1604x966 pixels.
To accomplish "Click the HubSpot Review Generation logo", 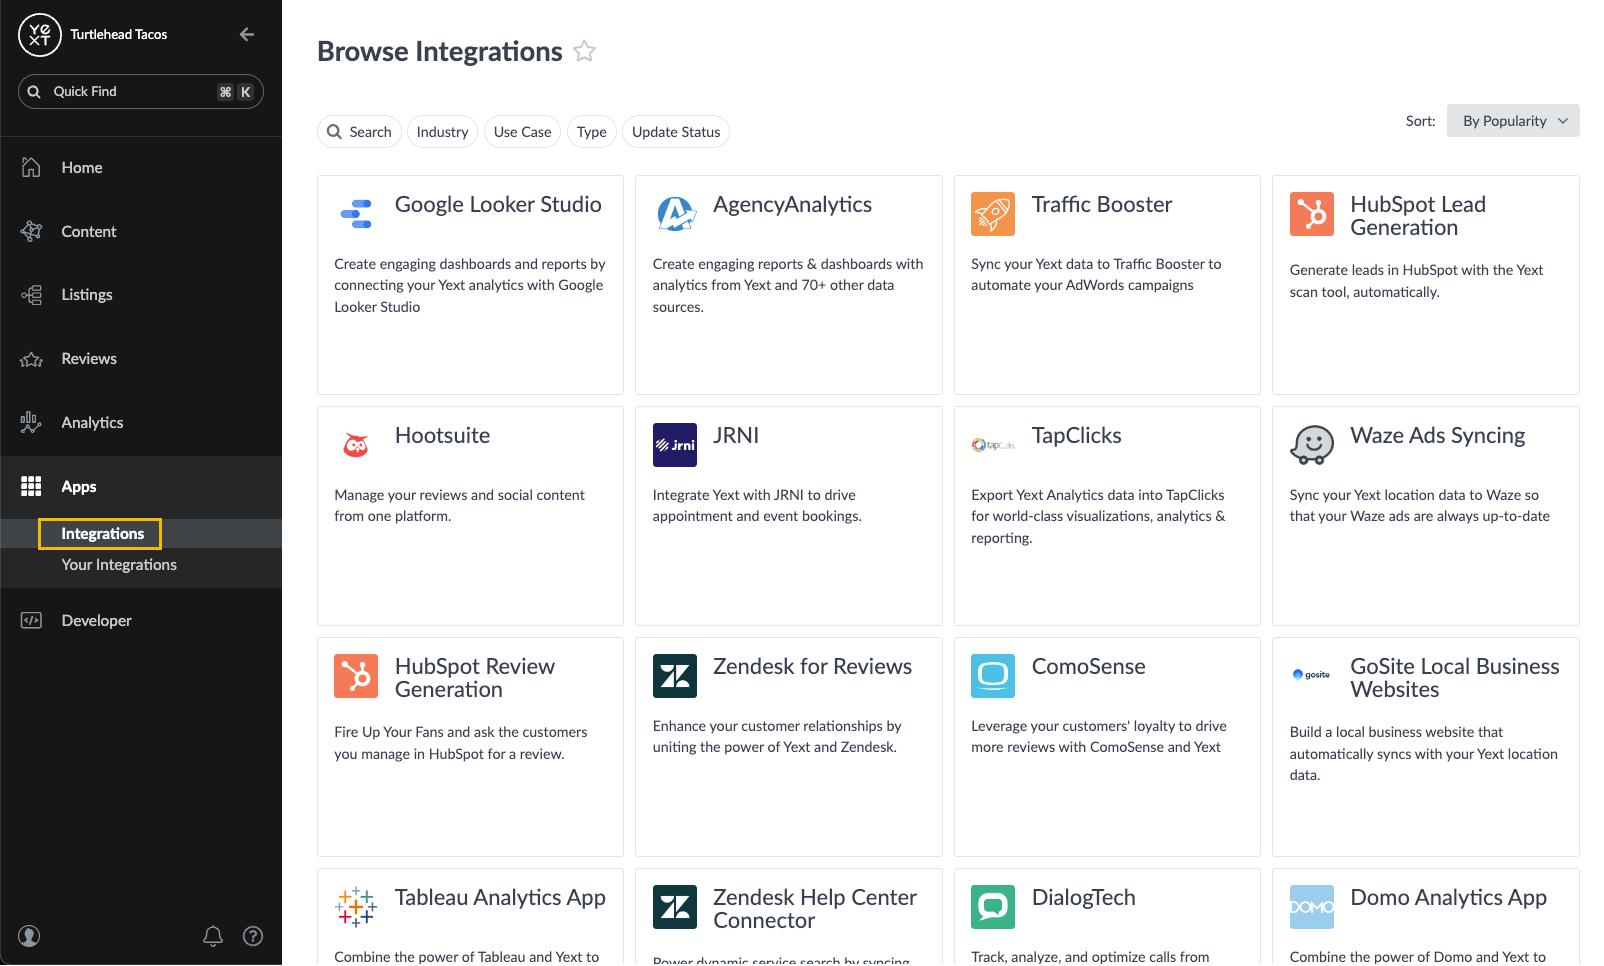I will (x=356, y=676).
